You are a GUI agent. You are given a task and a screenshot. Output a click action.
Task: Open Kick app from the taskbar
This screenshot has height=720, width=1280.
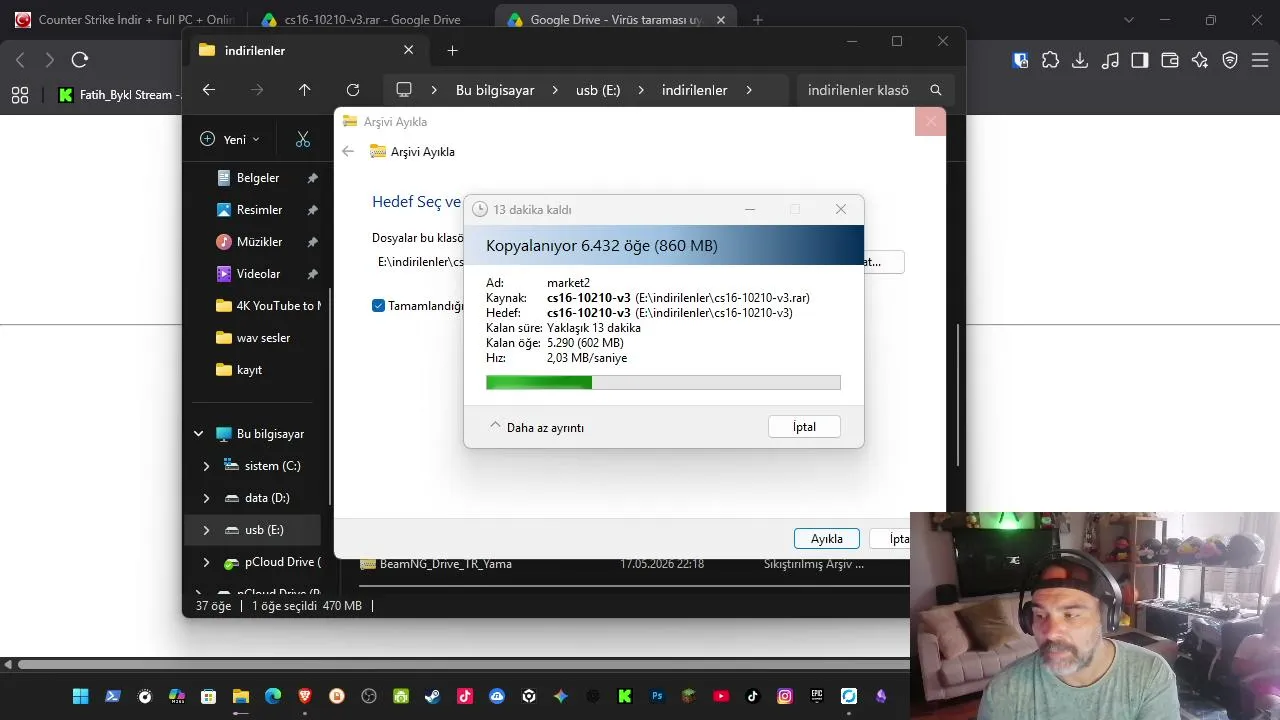click(x=625, y=696)
